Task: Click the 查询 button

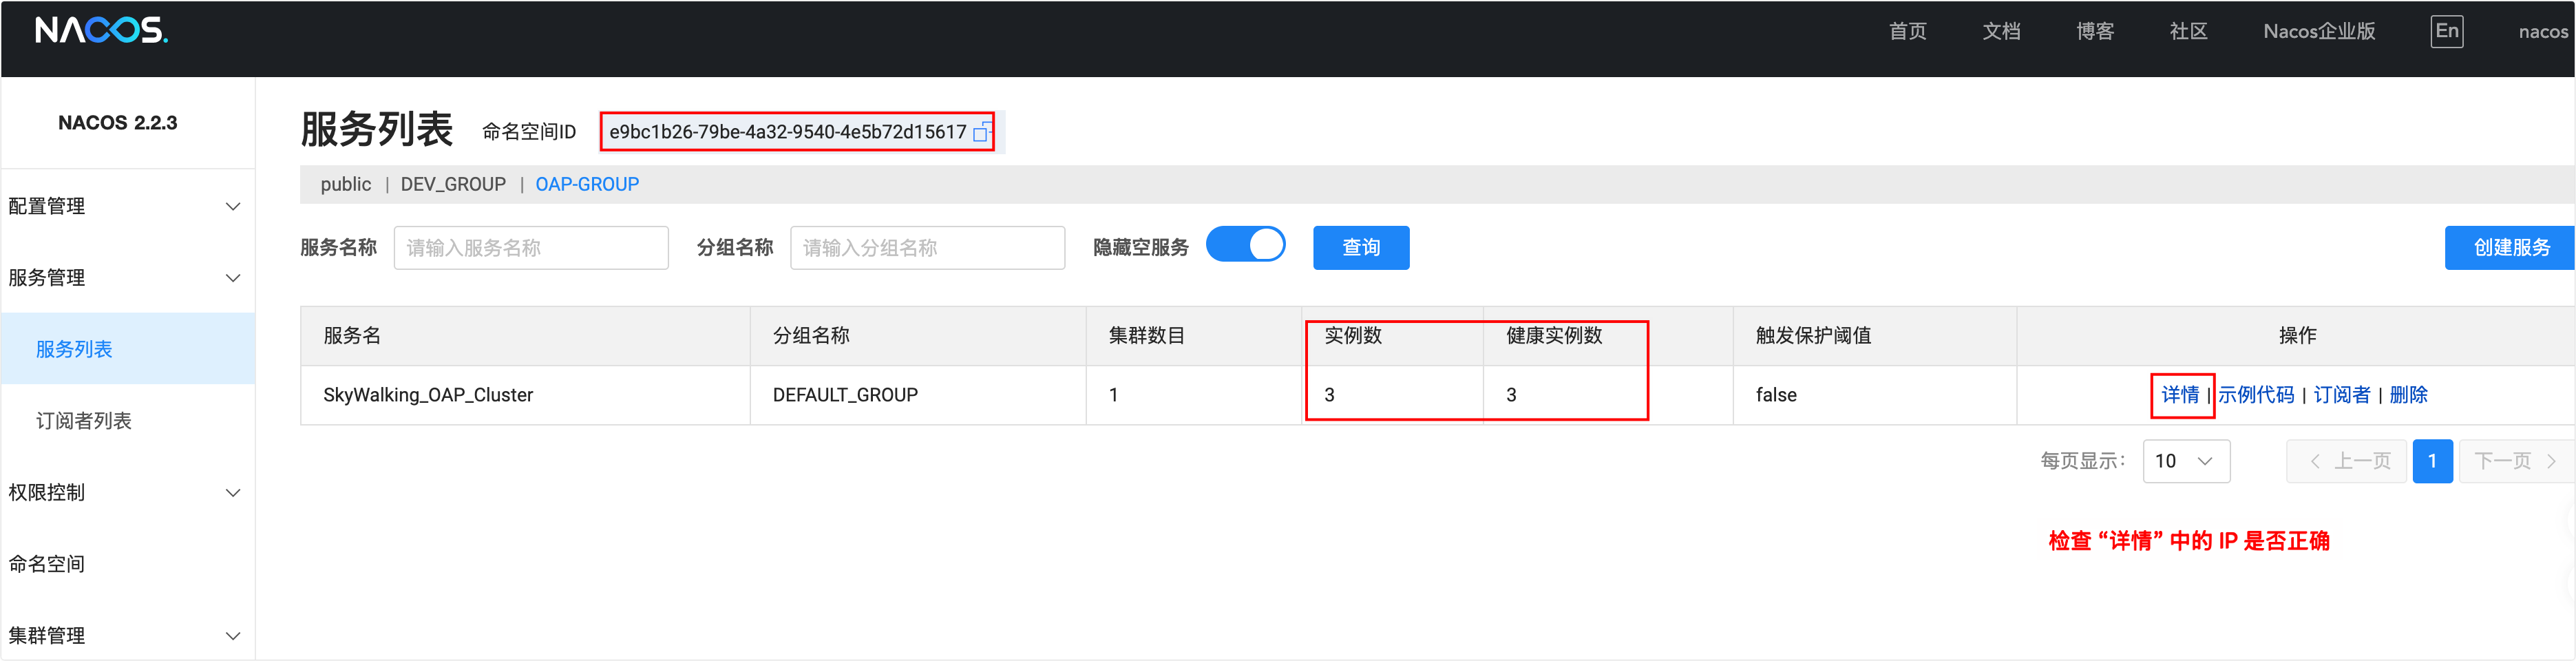Action: click(x=1360, y=247)
